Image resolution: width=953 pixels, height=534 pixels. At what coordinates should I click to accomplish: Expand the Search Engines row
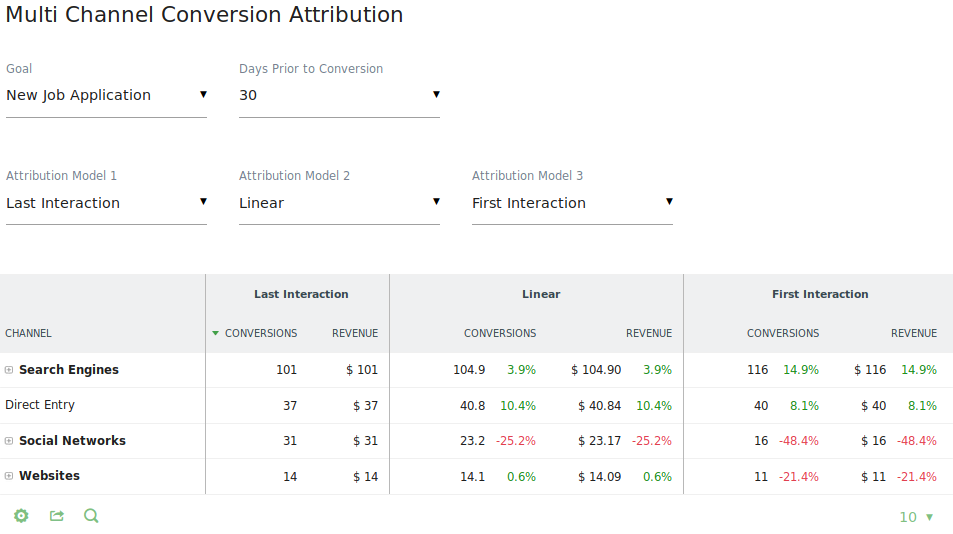click(x=9, y=370)
